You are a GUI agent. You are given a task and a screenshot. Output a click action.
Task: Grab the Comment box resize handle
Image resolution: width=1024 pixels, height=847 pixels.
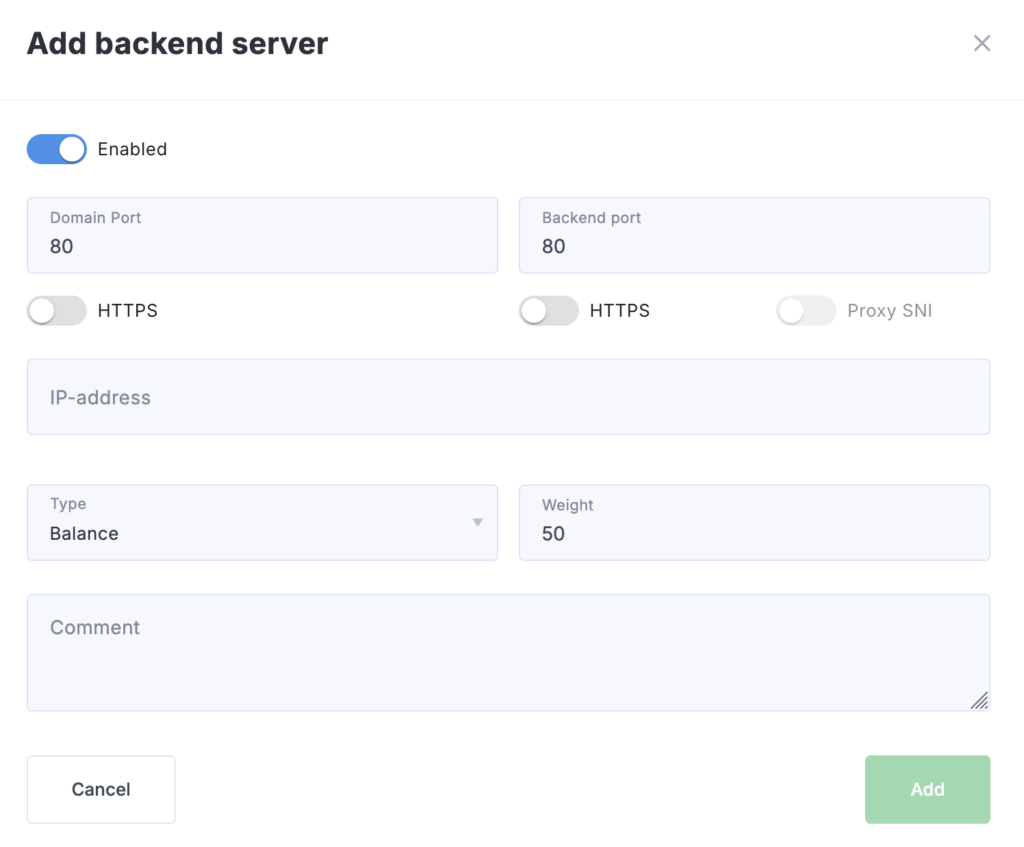tap(979, 700)
